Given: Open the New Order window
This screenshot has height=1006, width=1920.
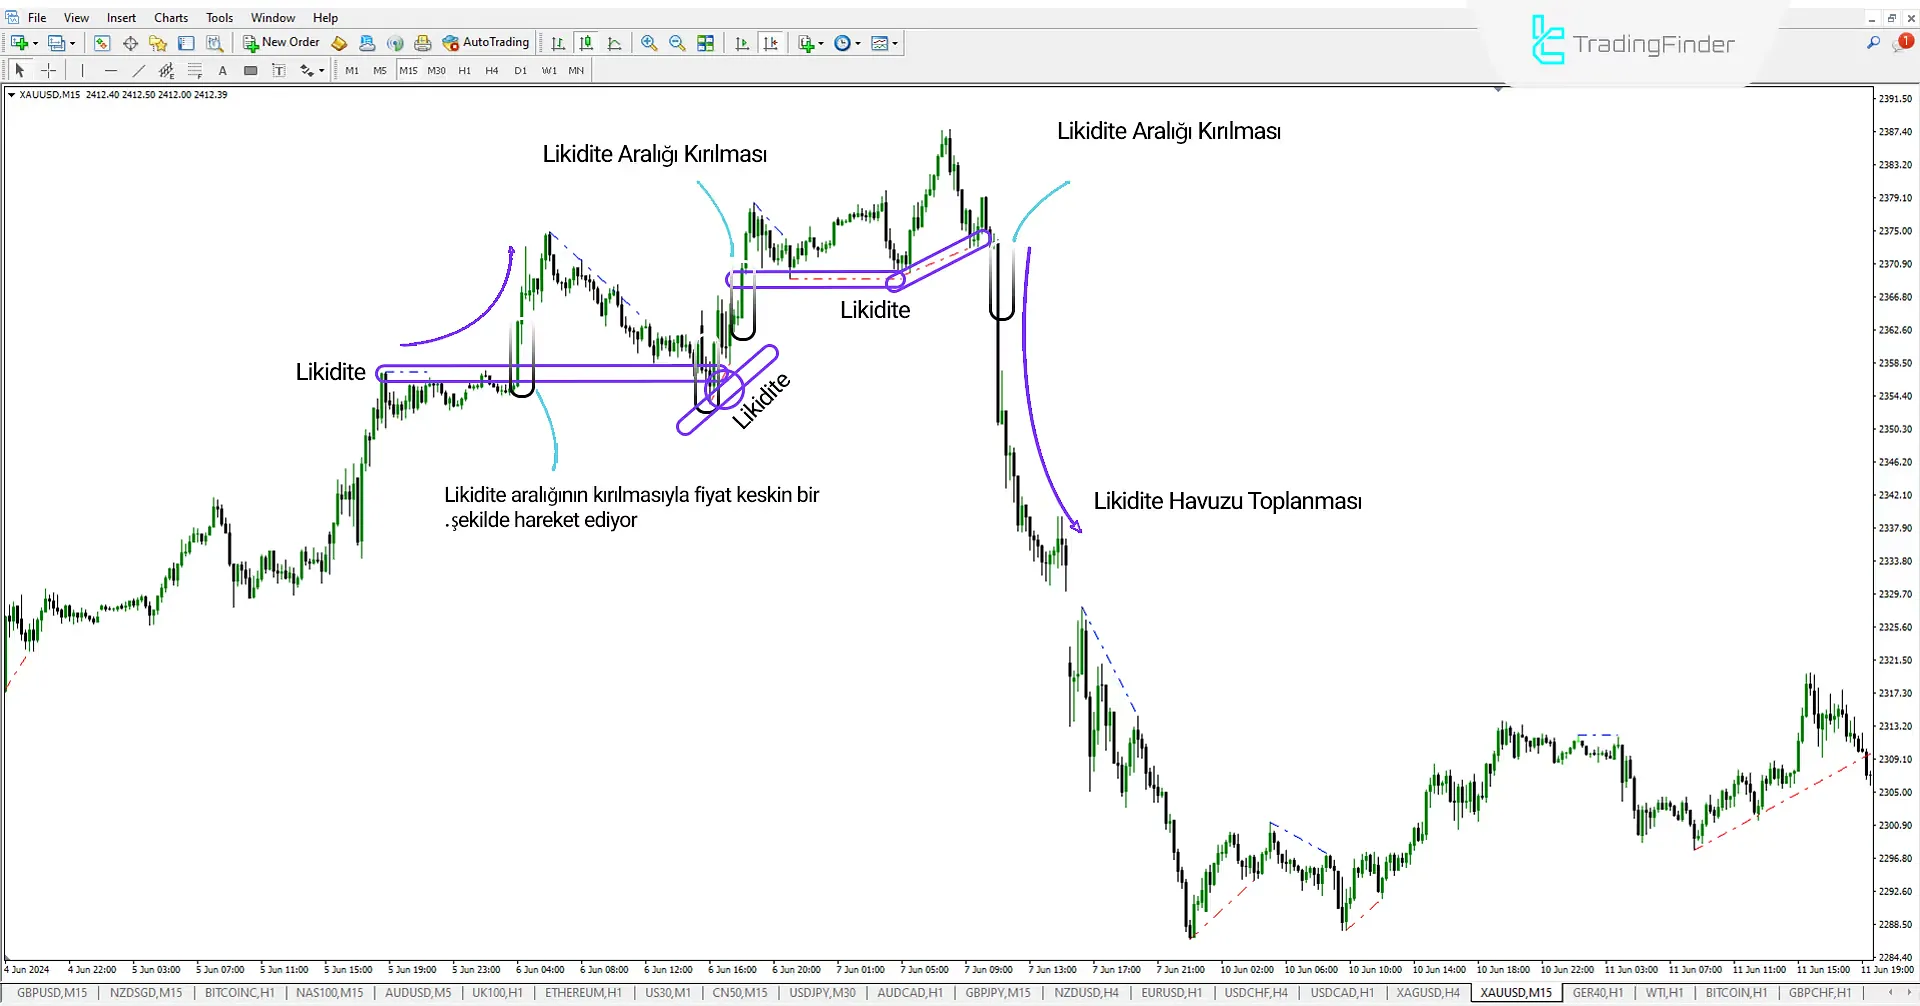Looking at the screenshot, I should pos(281,42).
